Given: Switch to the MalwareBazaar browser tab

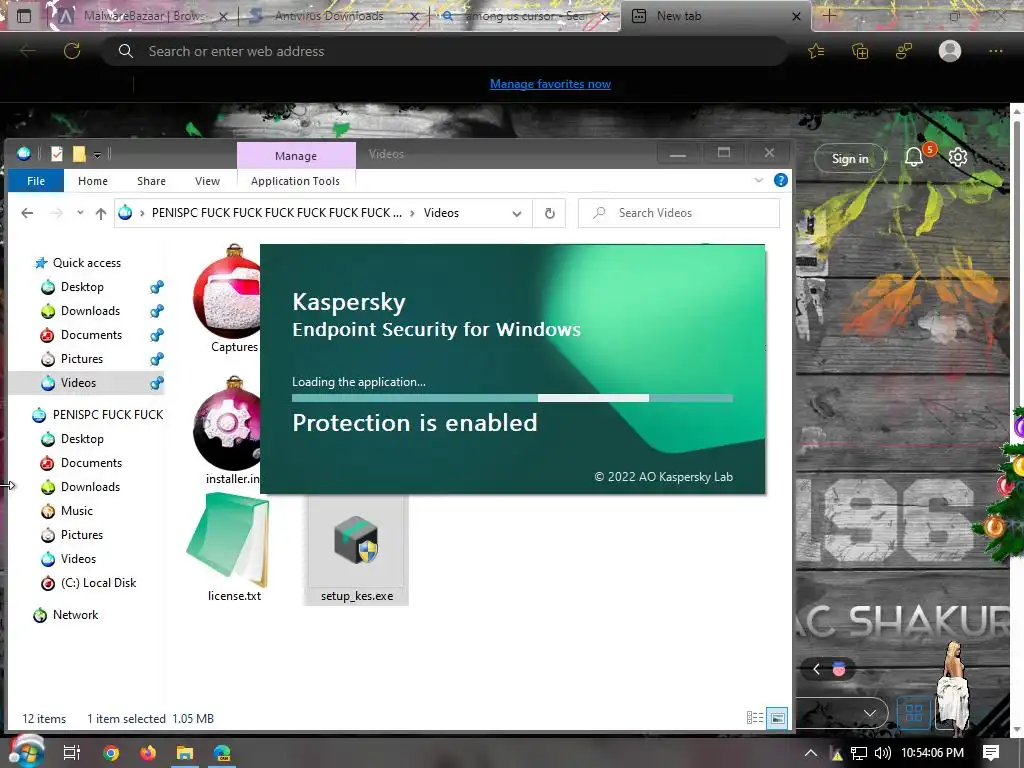Looking at the screenshot, I should 144,16.
